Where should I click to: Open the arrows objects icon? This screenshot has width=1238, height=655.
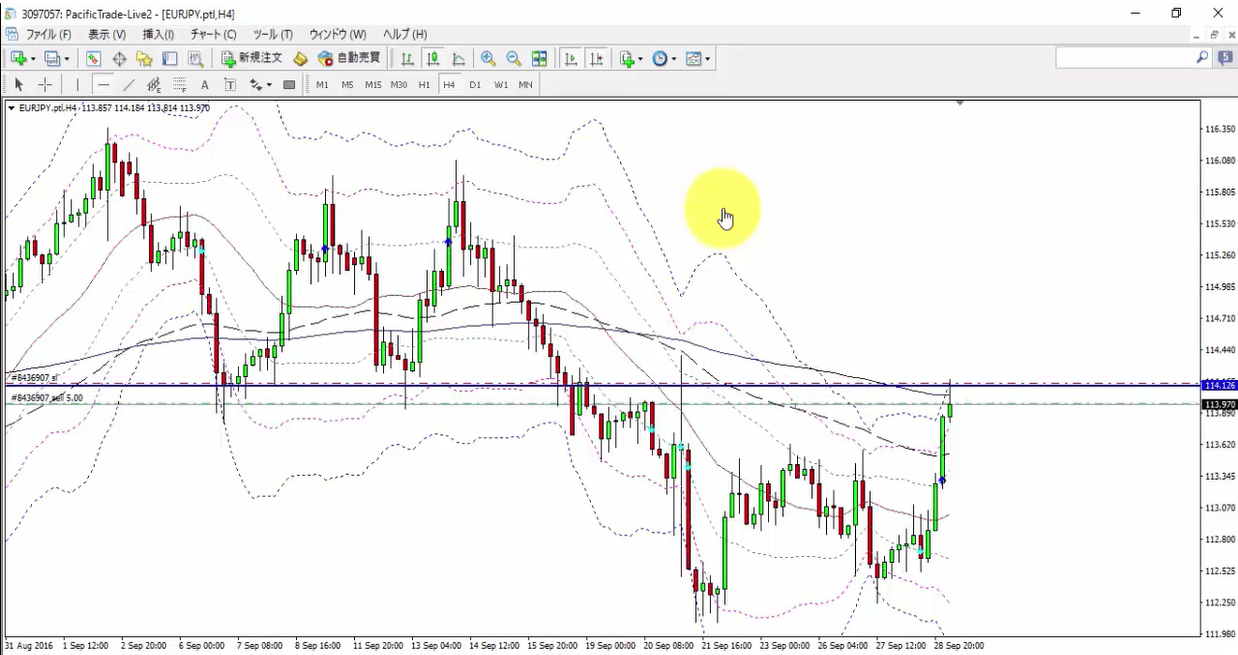[x=256, y=85]
